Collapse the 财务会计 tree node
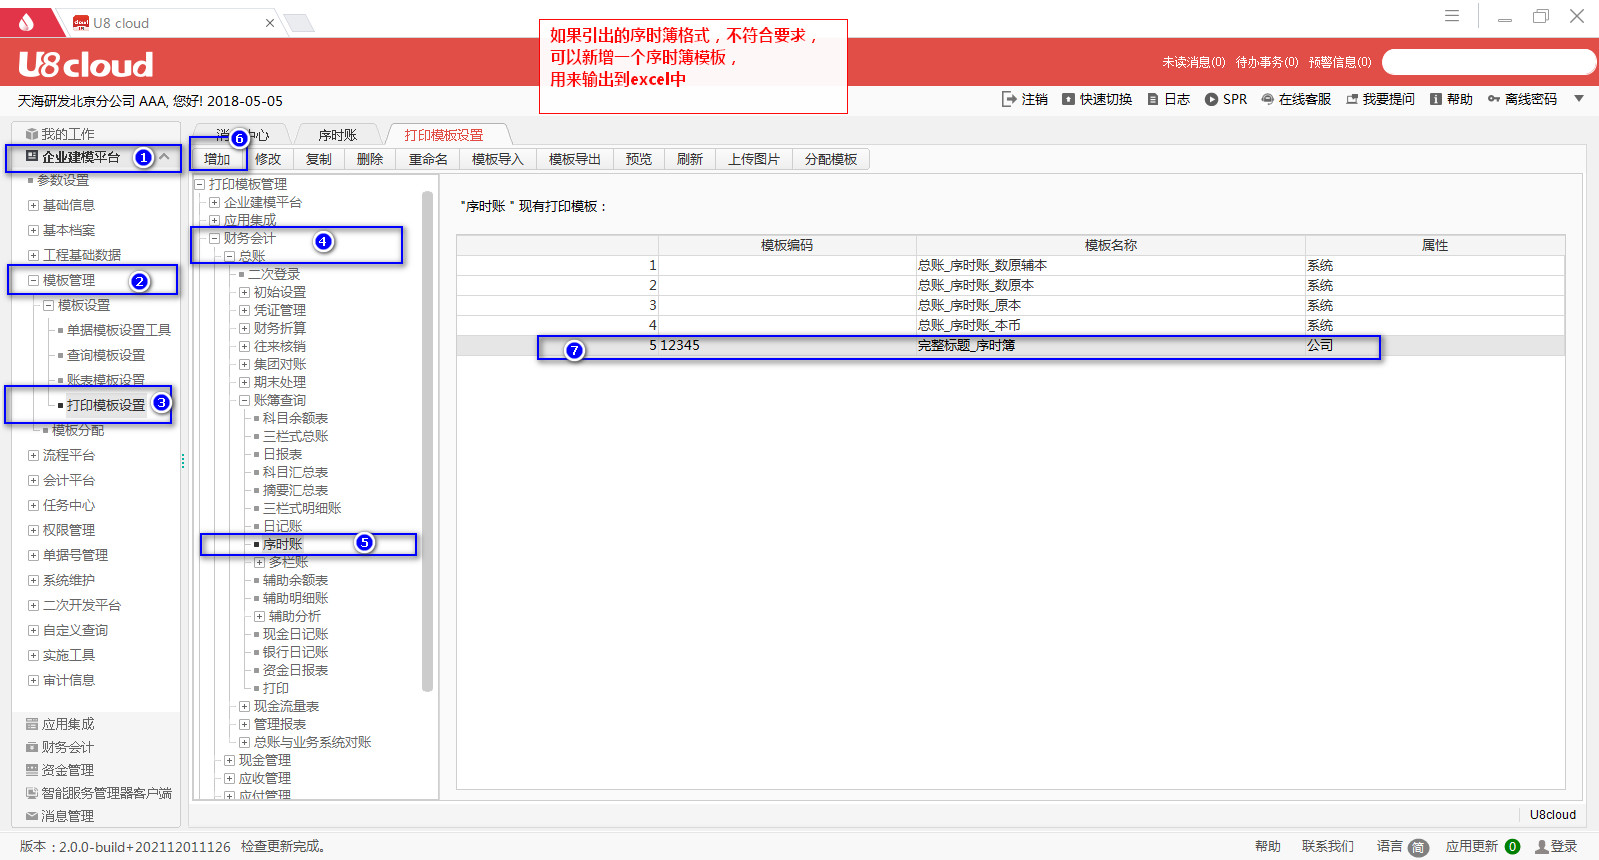1599x860 pixels. click(x=214, y=238)
